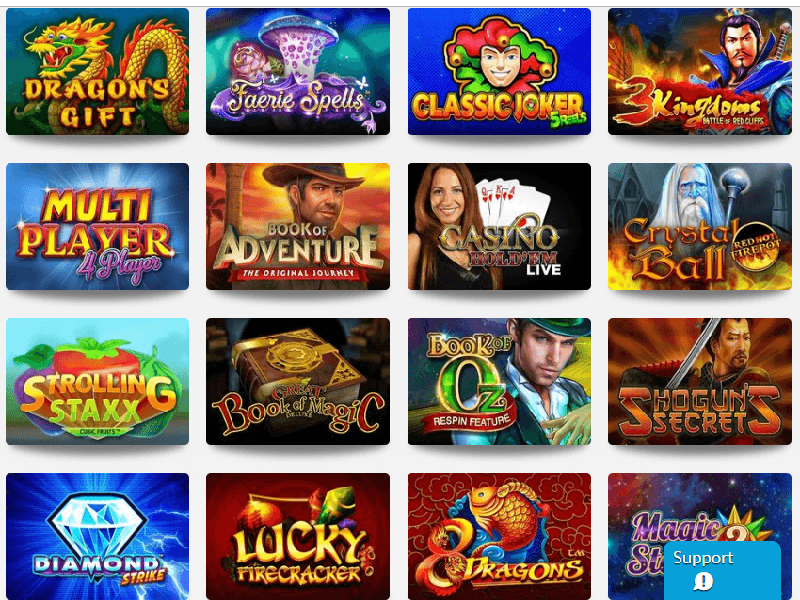Select the Classic Joker 5 Reels game
Viewport: 800px width, 600px height.
click(499, 71)
